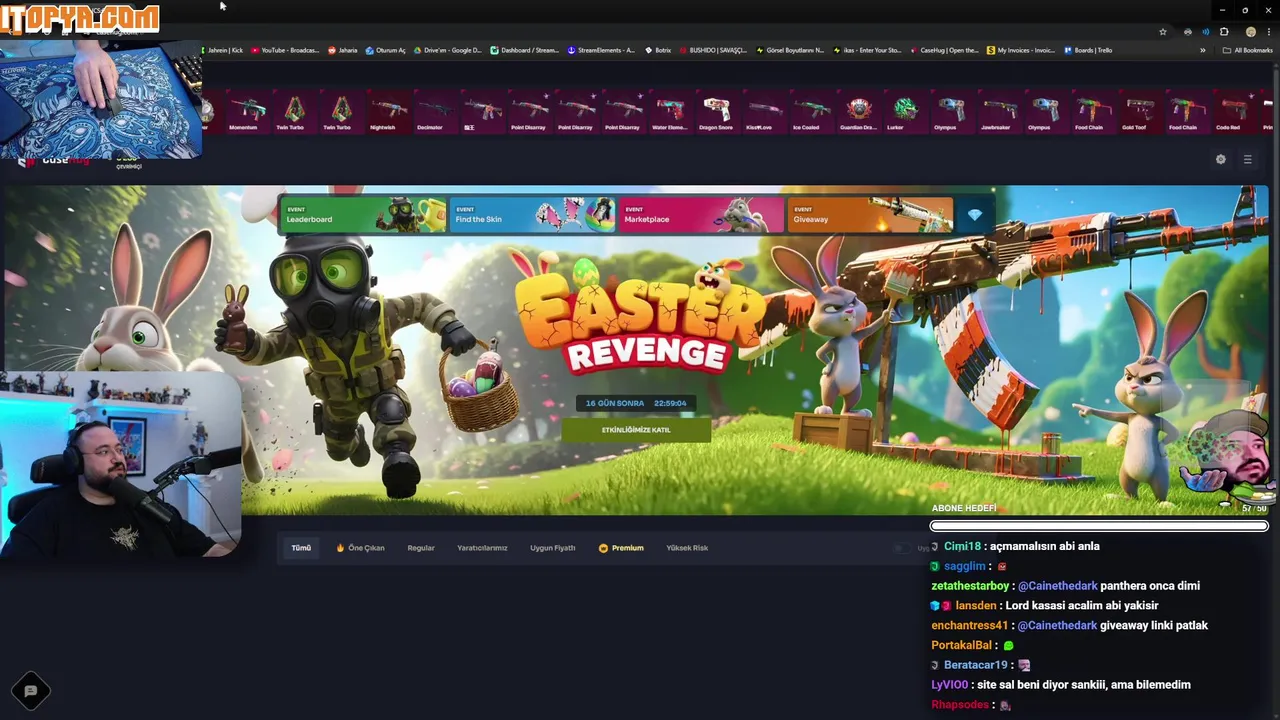Open the My Invoices bookmark
Image resolution: width=1280 pixels, height=720 pixels.
[x=1021, y=50]
